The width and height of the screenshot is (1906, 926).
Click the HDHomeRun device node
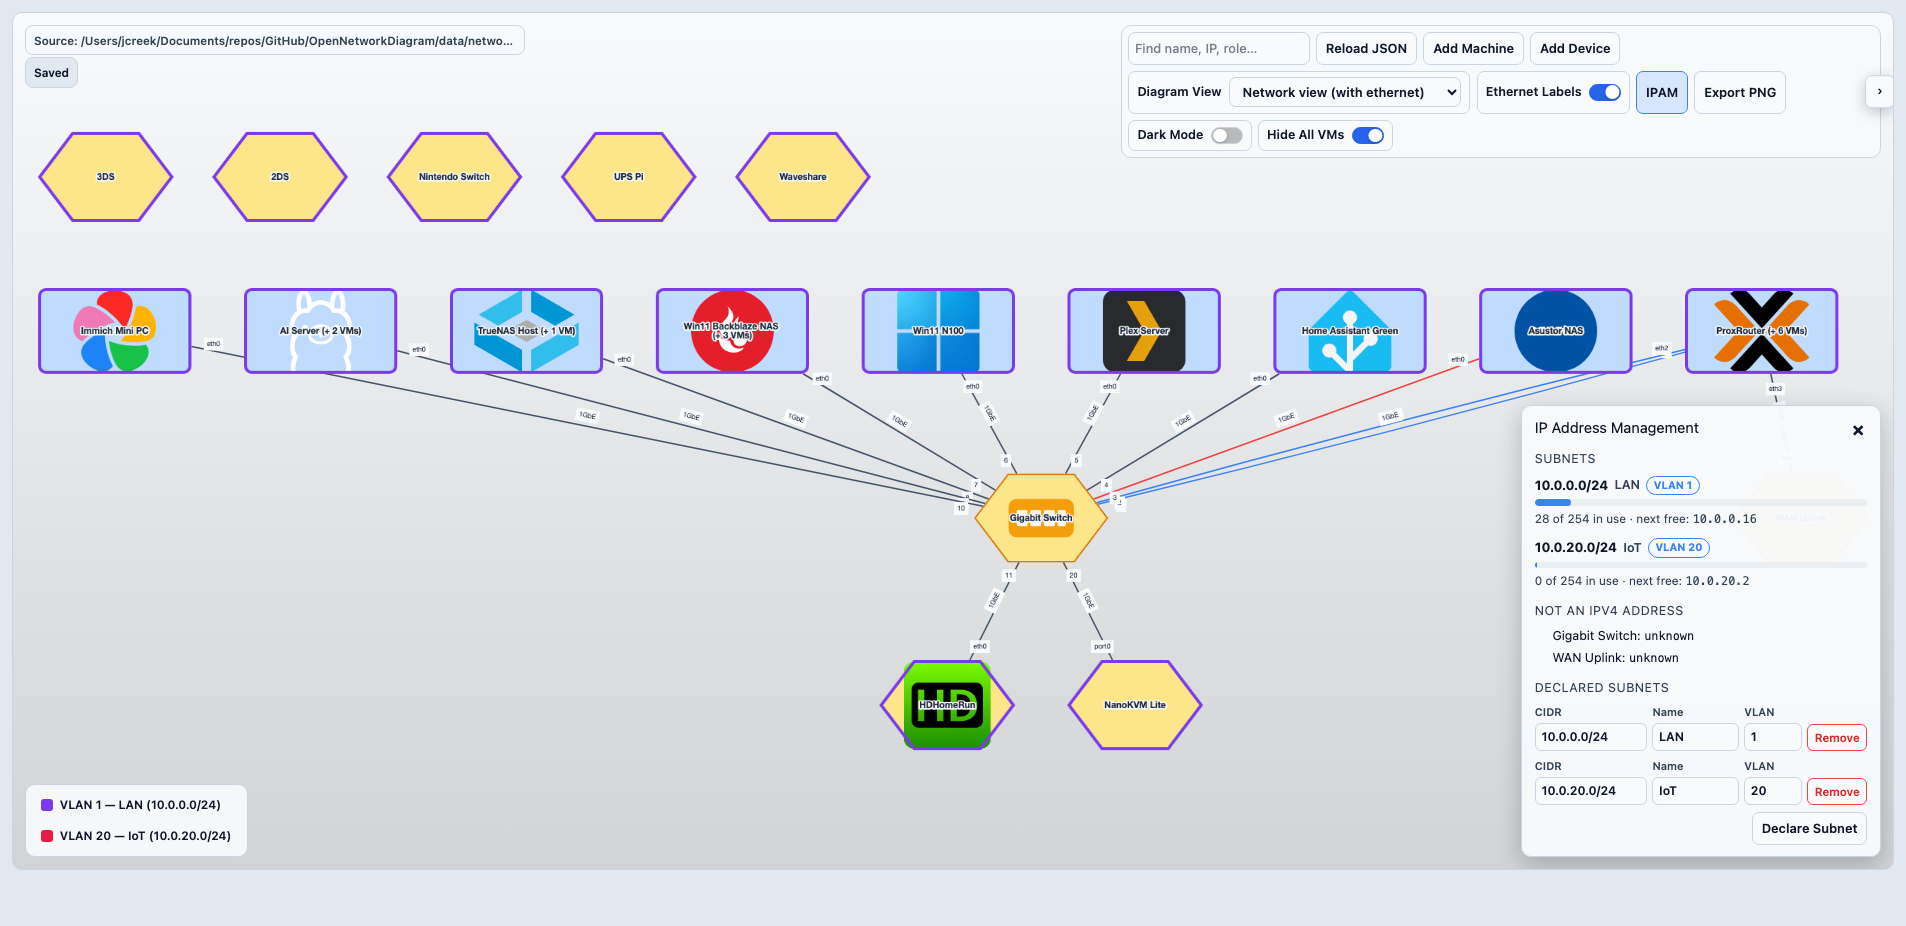[947, 705]
